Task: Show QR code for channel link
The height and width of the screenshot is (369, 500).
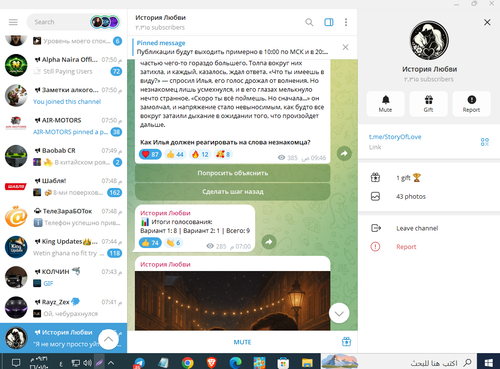Action: pyautogui.click(x=485, y=142)
